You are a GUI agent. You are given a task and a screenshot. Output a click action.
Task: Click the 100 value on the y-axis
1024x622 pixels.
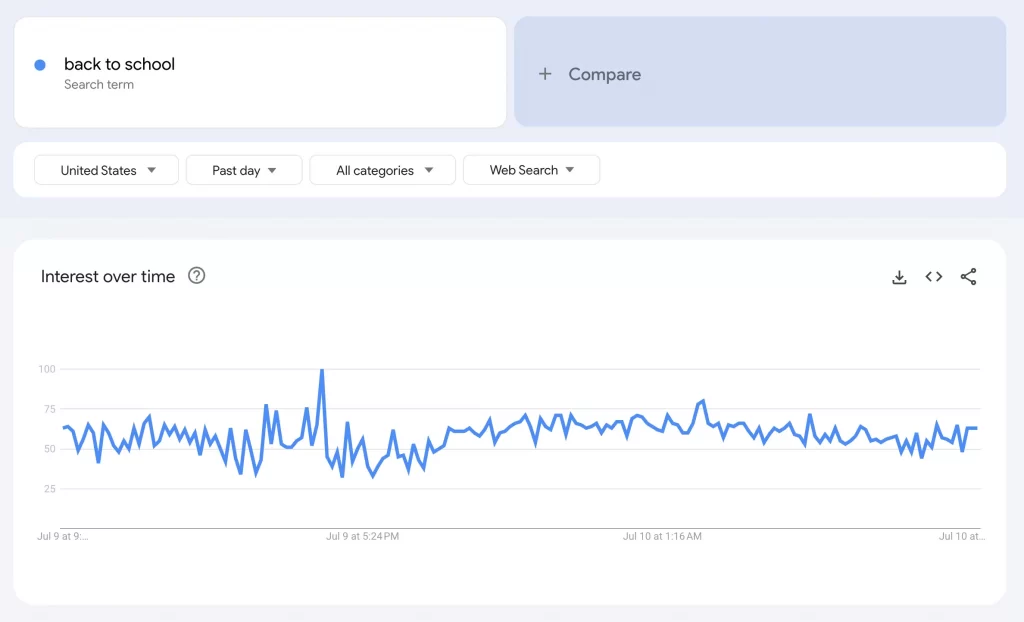point(47,369)
